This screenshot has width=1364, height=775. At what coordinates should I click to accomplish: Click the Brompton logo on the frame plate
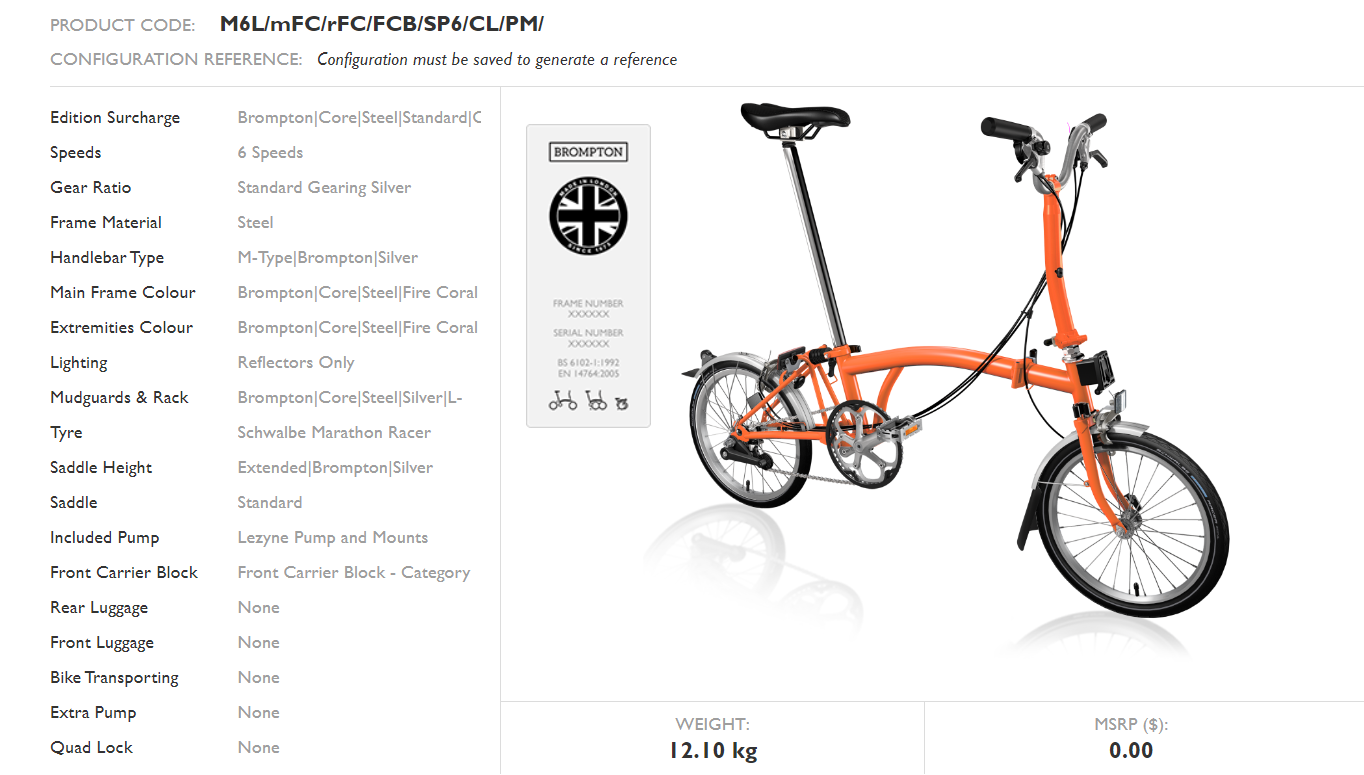(x=588, y=152)
